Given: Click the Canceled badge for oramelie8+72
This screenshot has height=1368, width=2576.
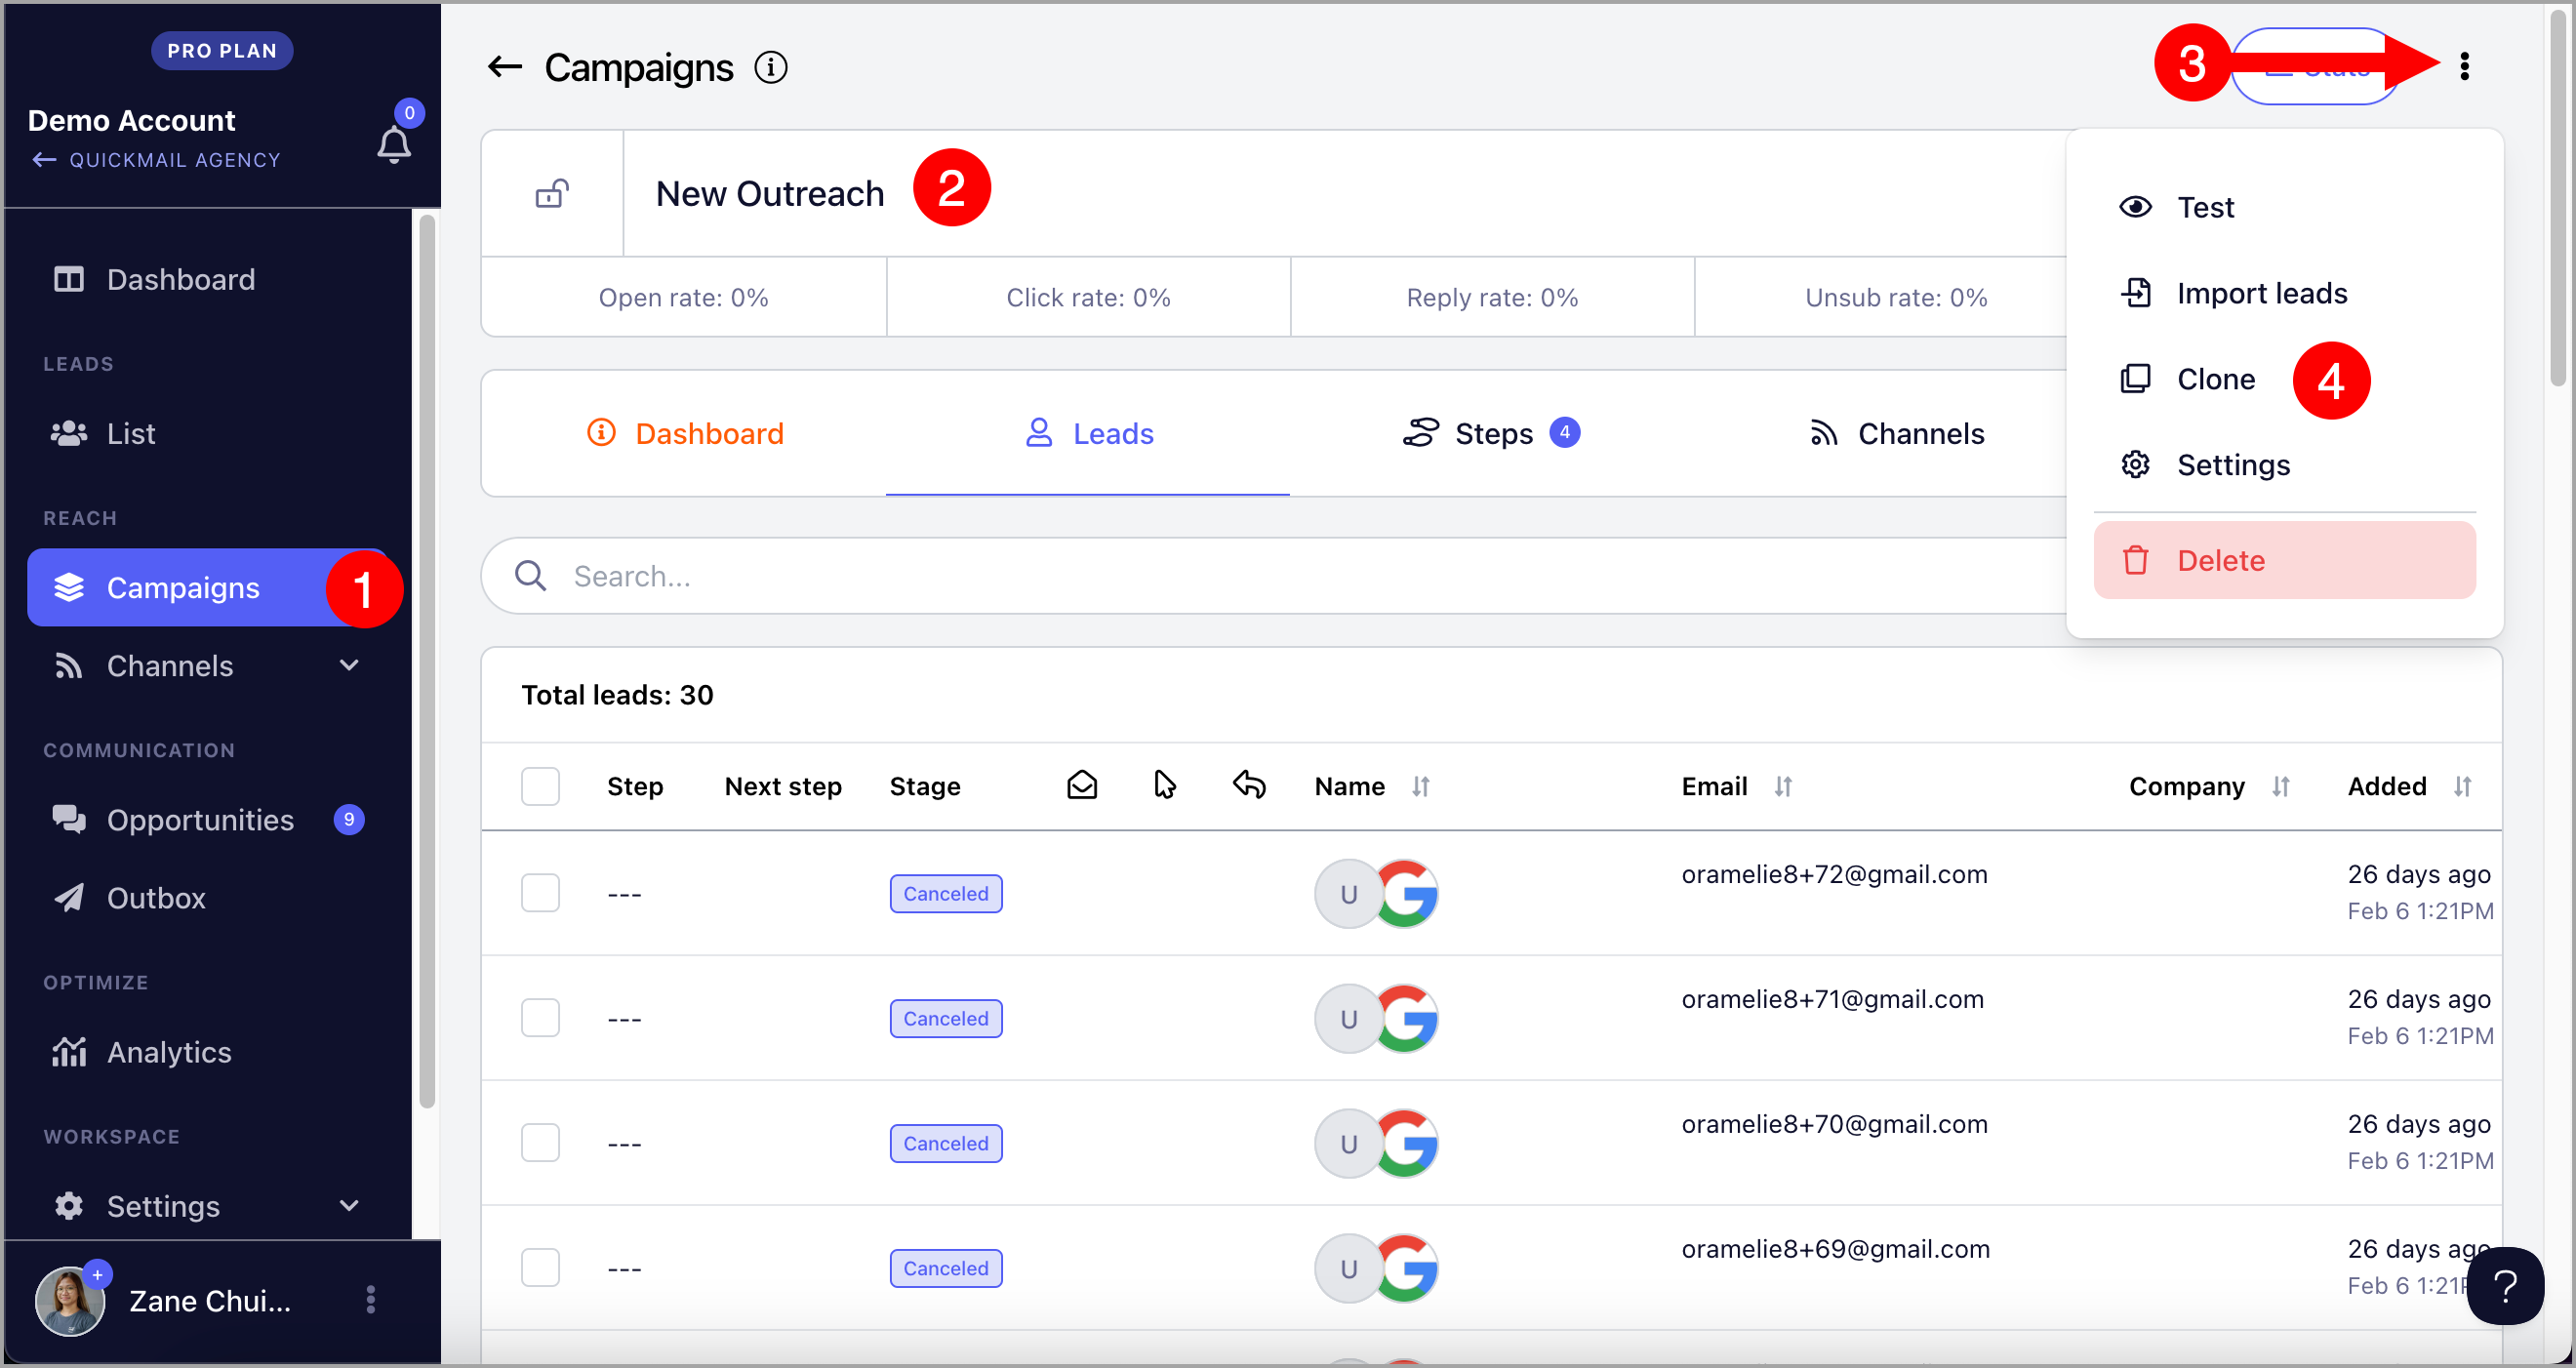Looking at the screenshot, I should (946, 893).
